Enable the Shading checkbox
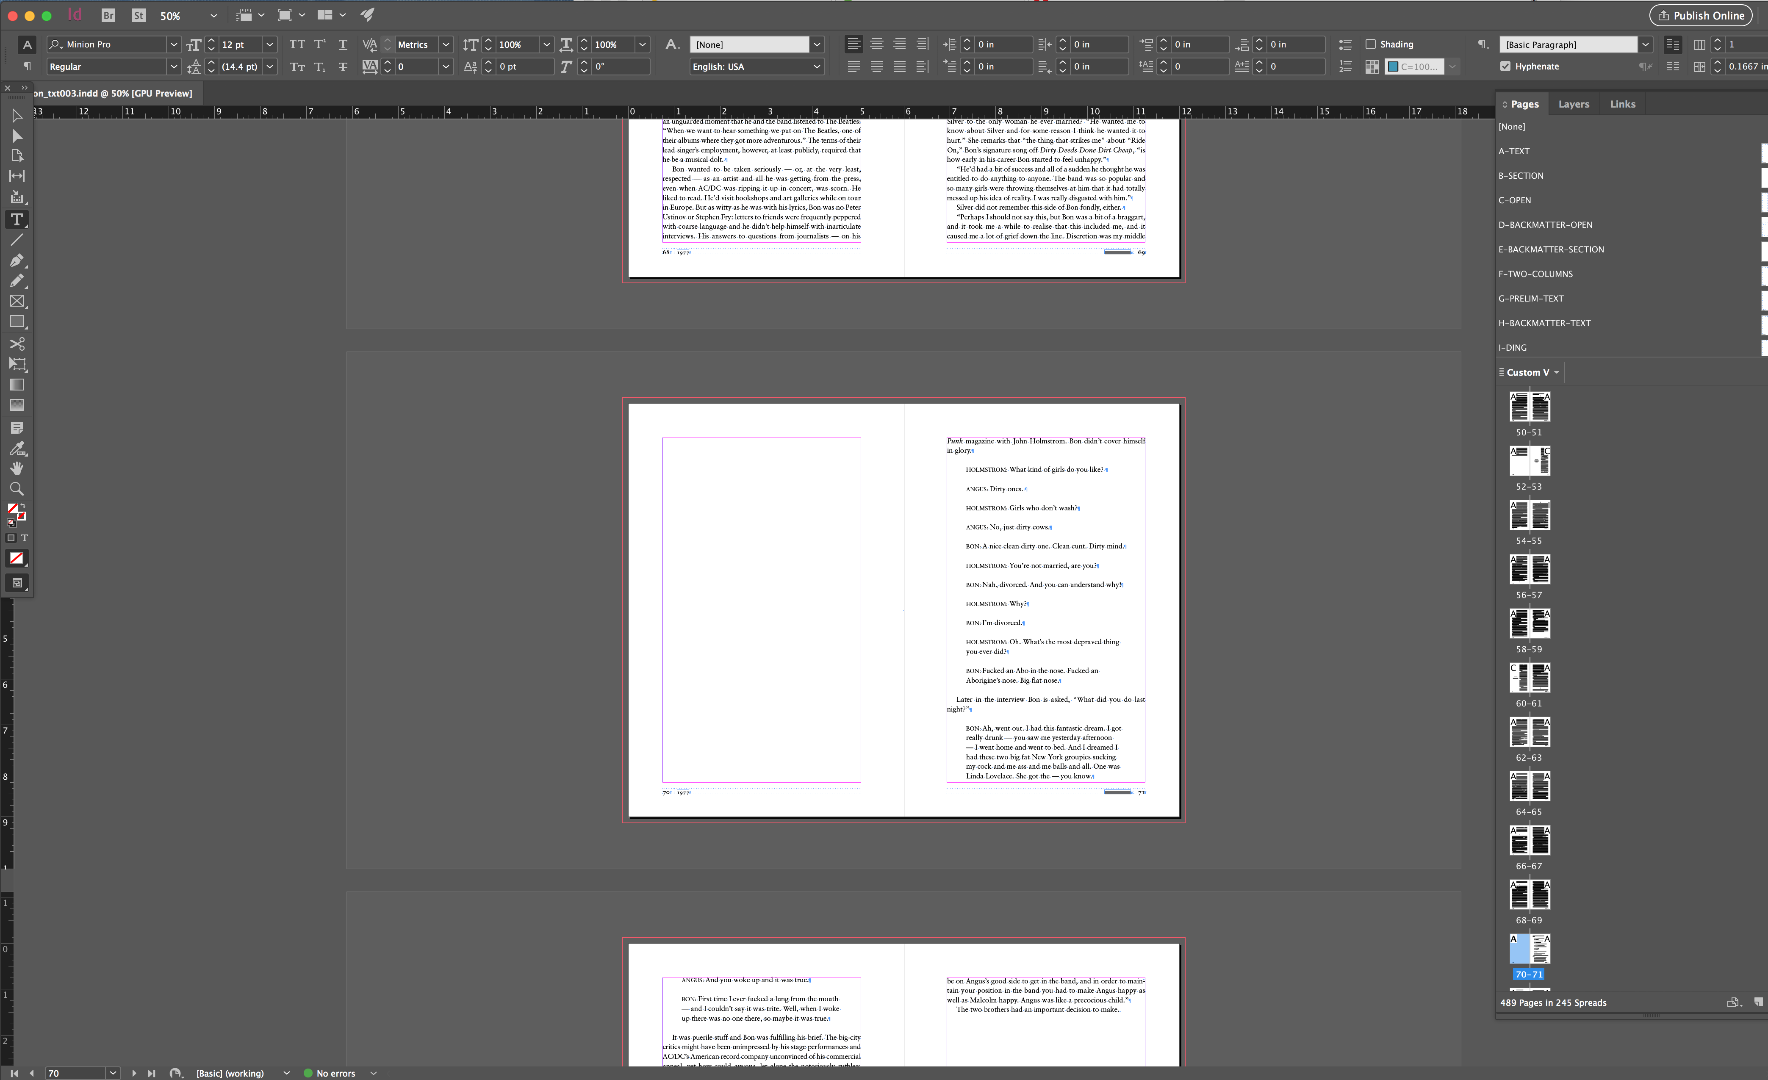Image resolution: width=1768 pixels, height=1080 pixels. click(1370, 44)
